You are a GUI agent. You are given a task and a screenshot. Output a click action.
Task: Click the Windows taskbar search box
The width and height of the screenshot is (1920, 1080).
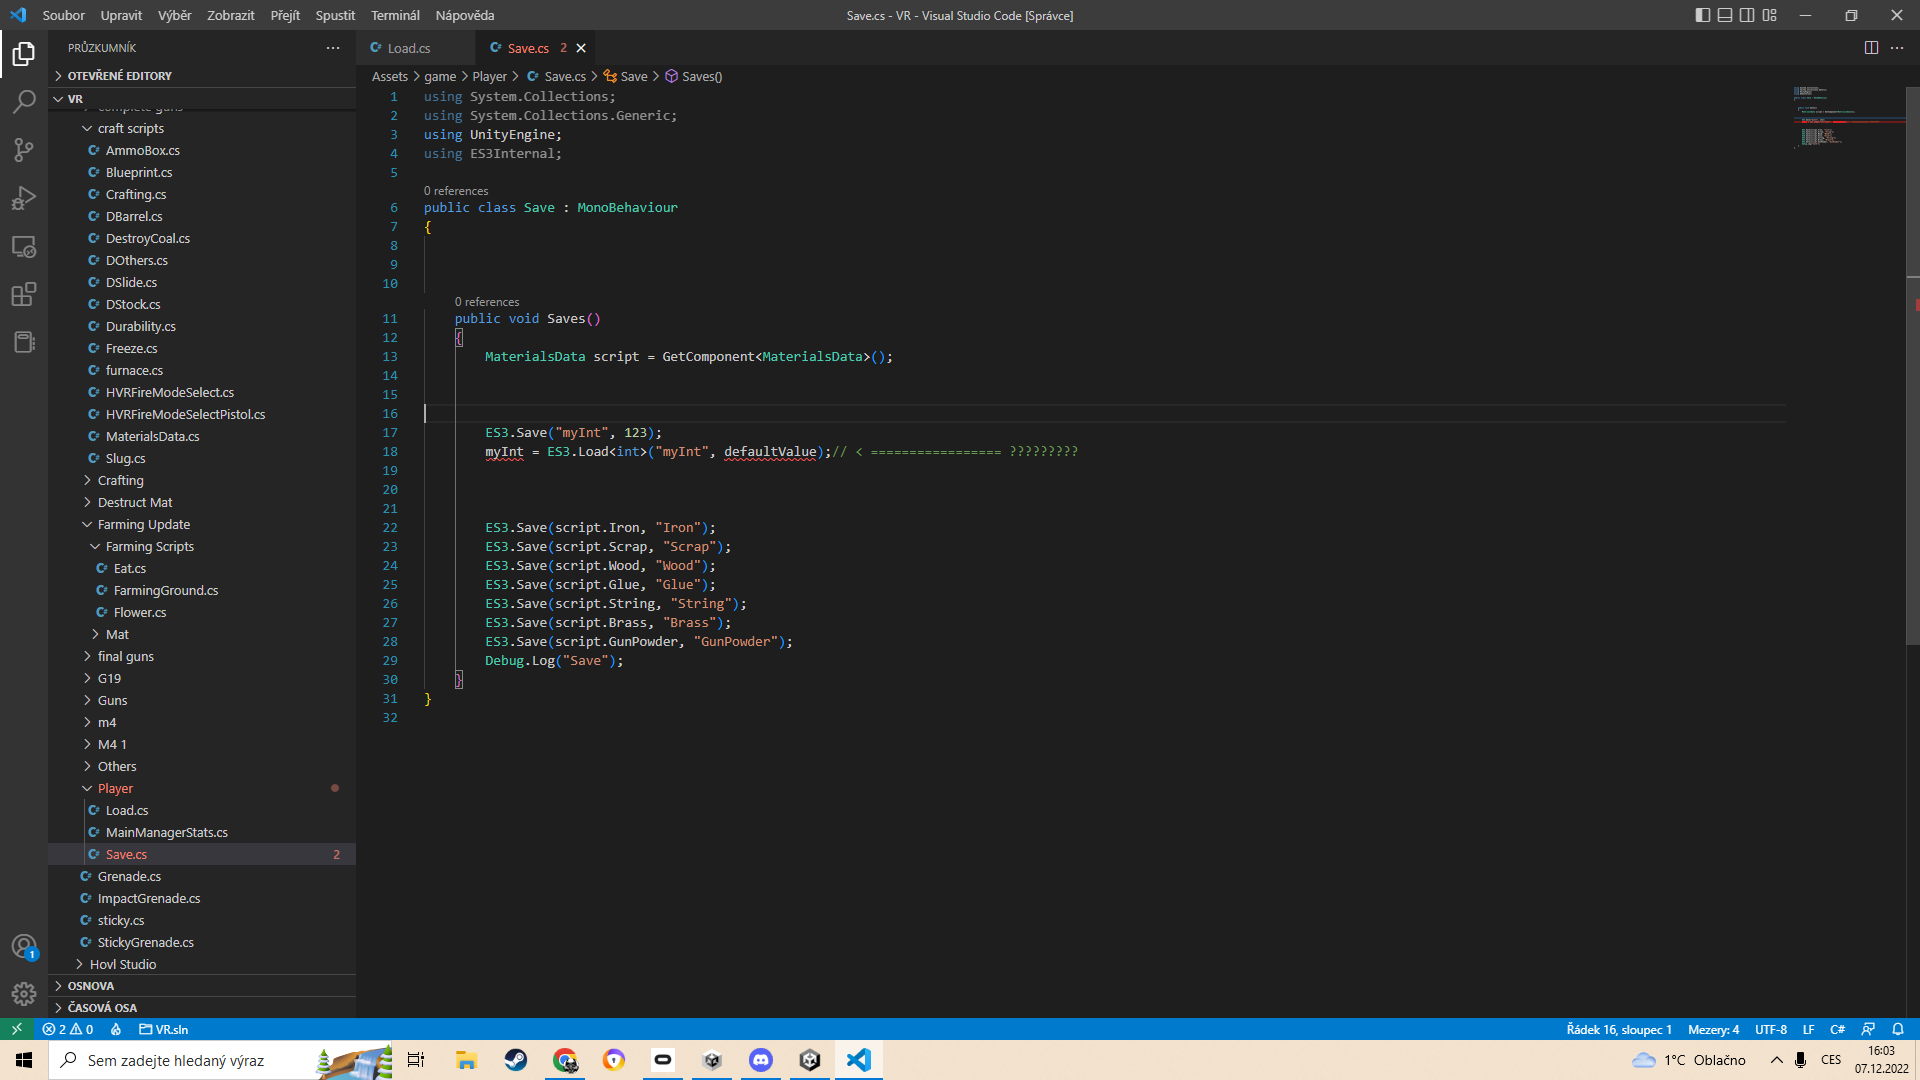220,1060
